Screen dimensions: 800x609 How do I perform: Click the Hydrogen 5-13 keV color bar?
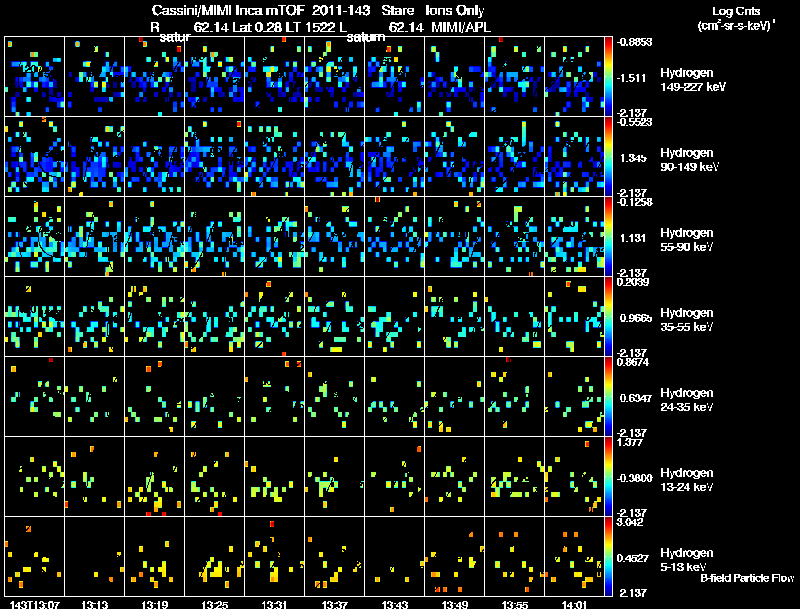(x=609, y=556)
